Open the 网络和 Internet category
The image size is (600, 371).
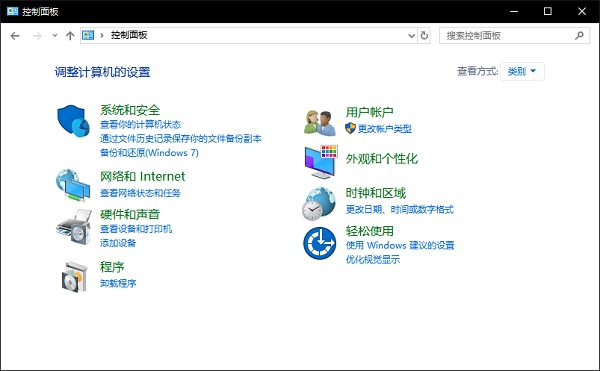pos(142,176)
